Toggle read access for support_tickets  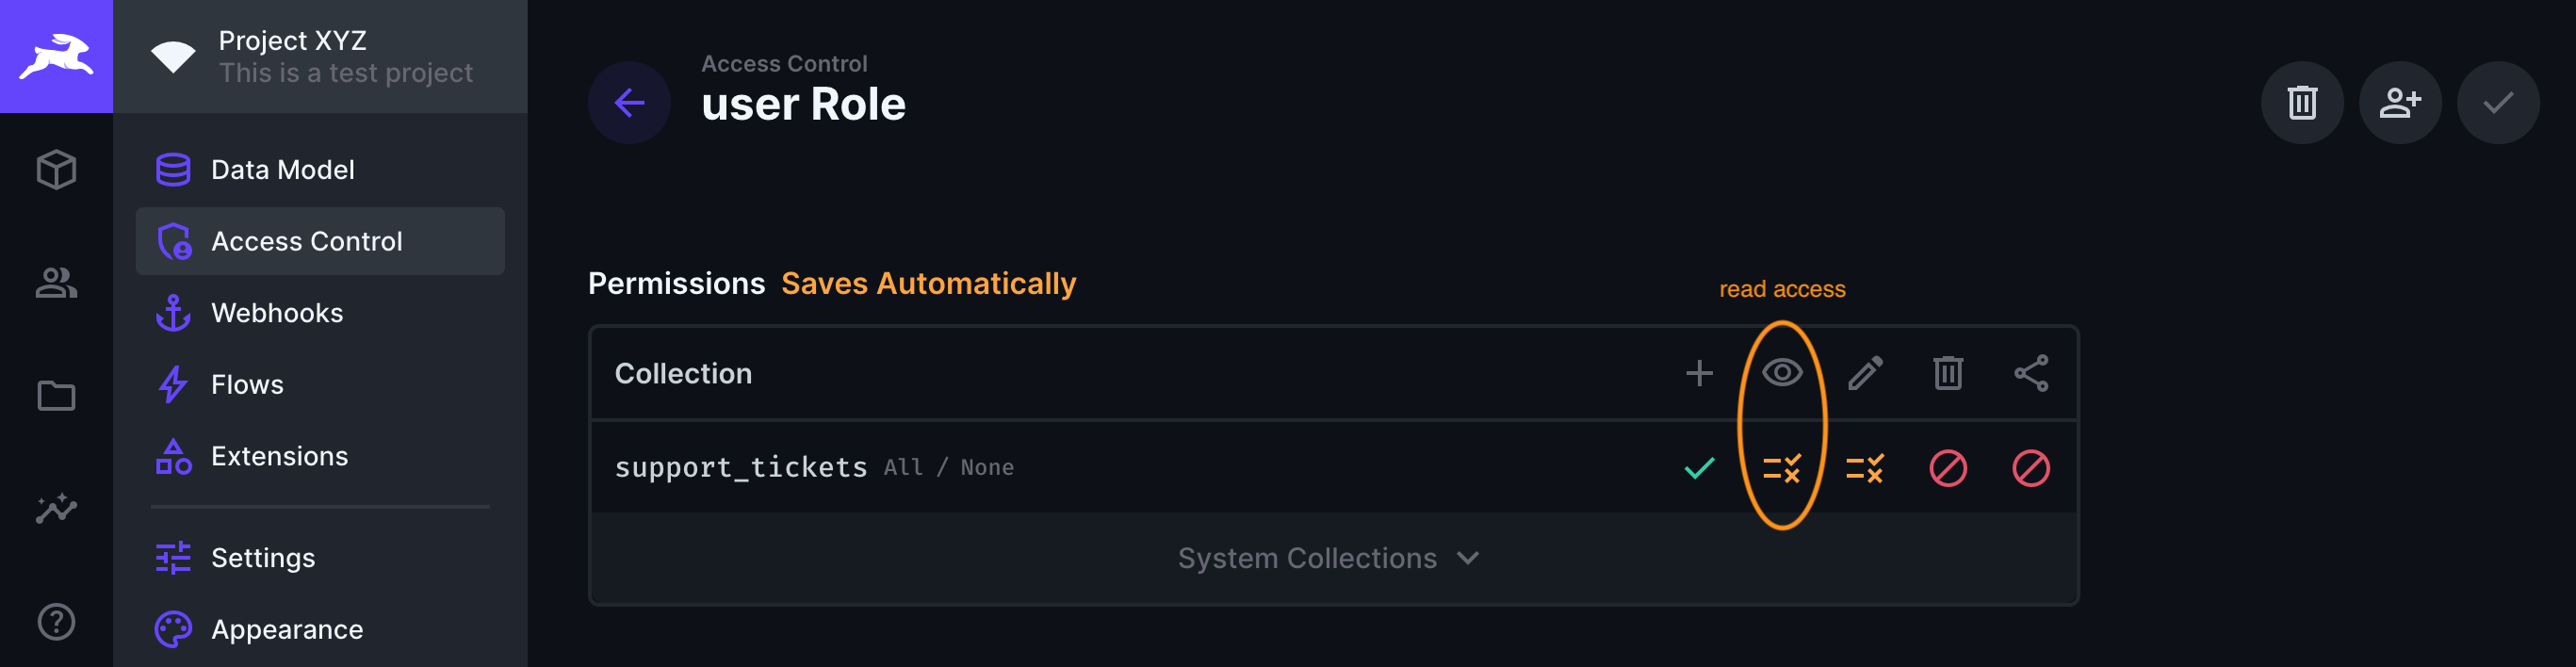[x=1782, y=466]
